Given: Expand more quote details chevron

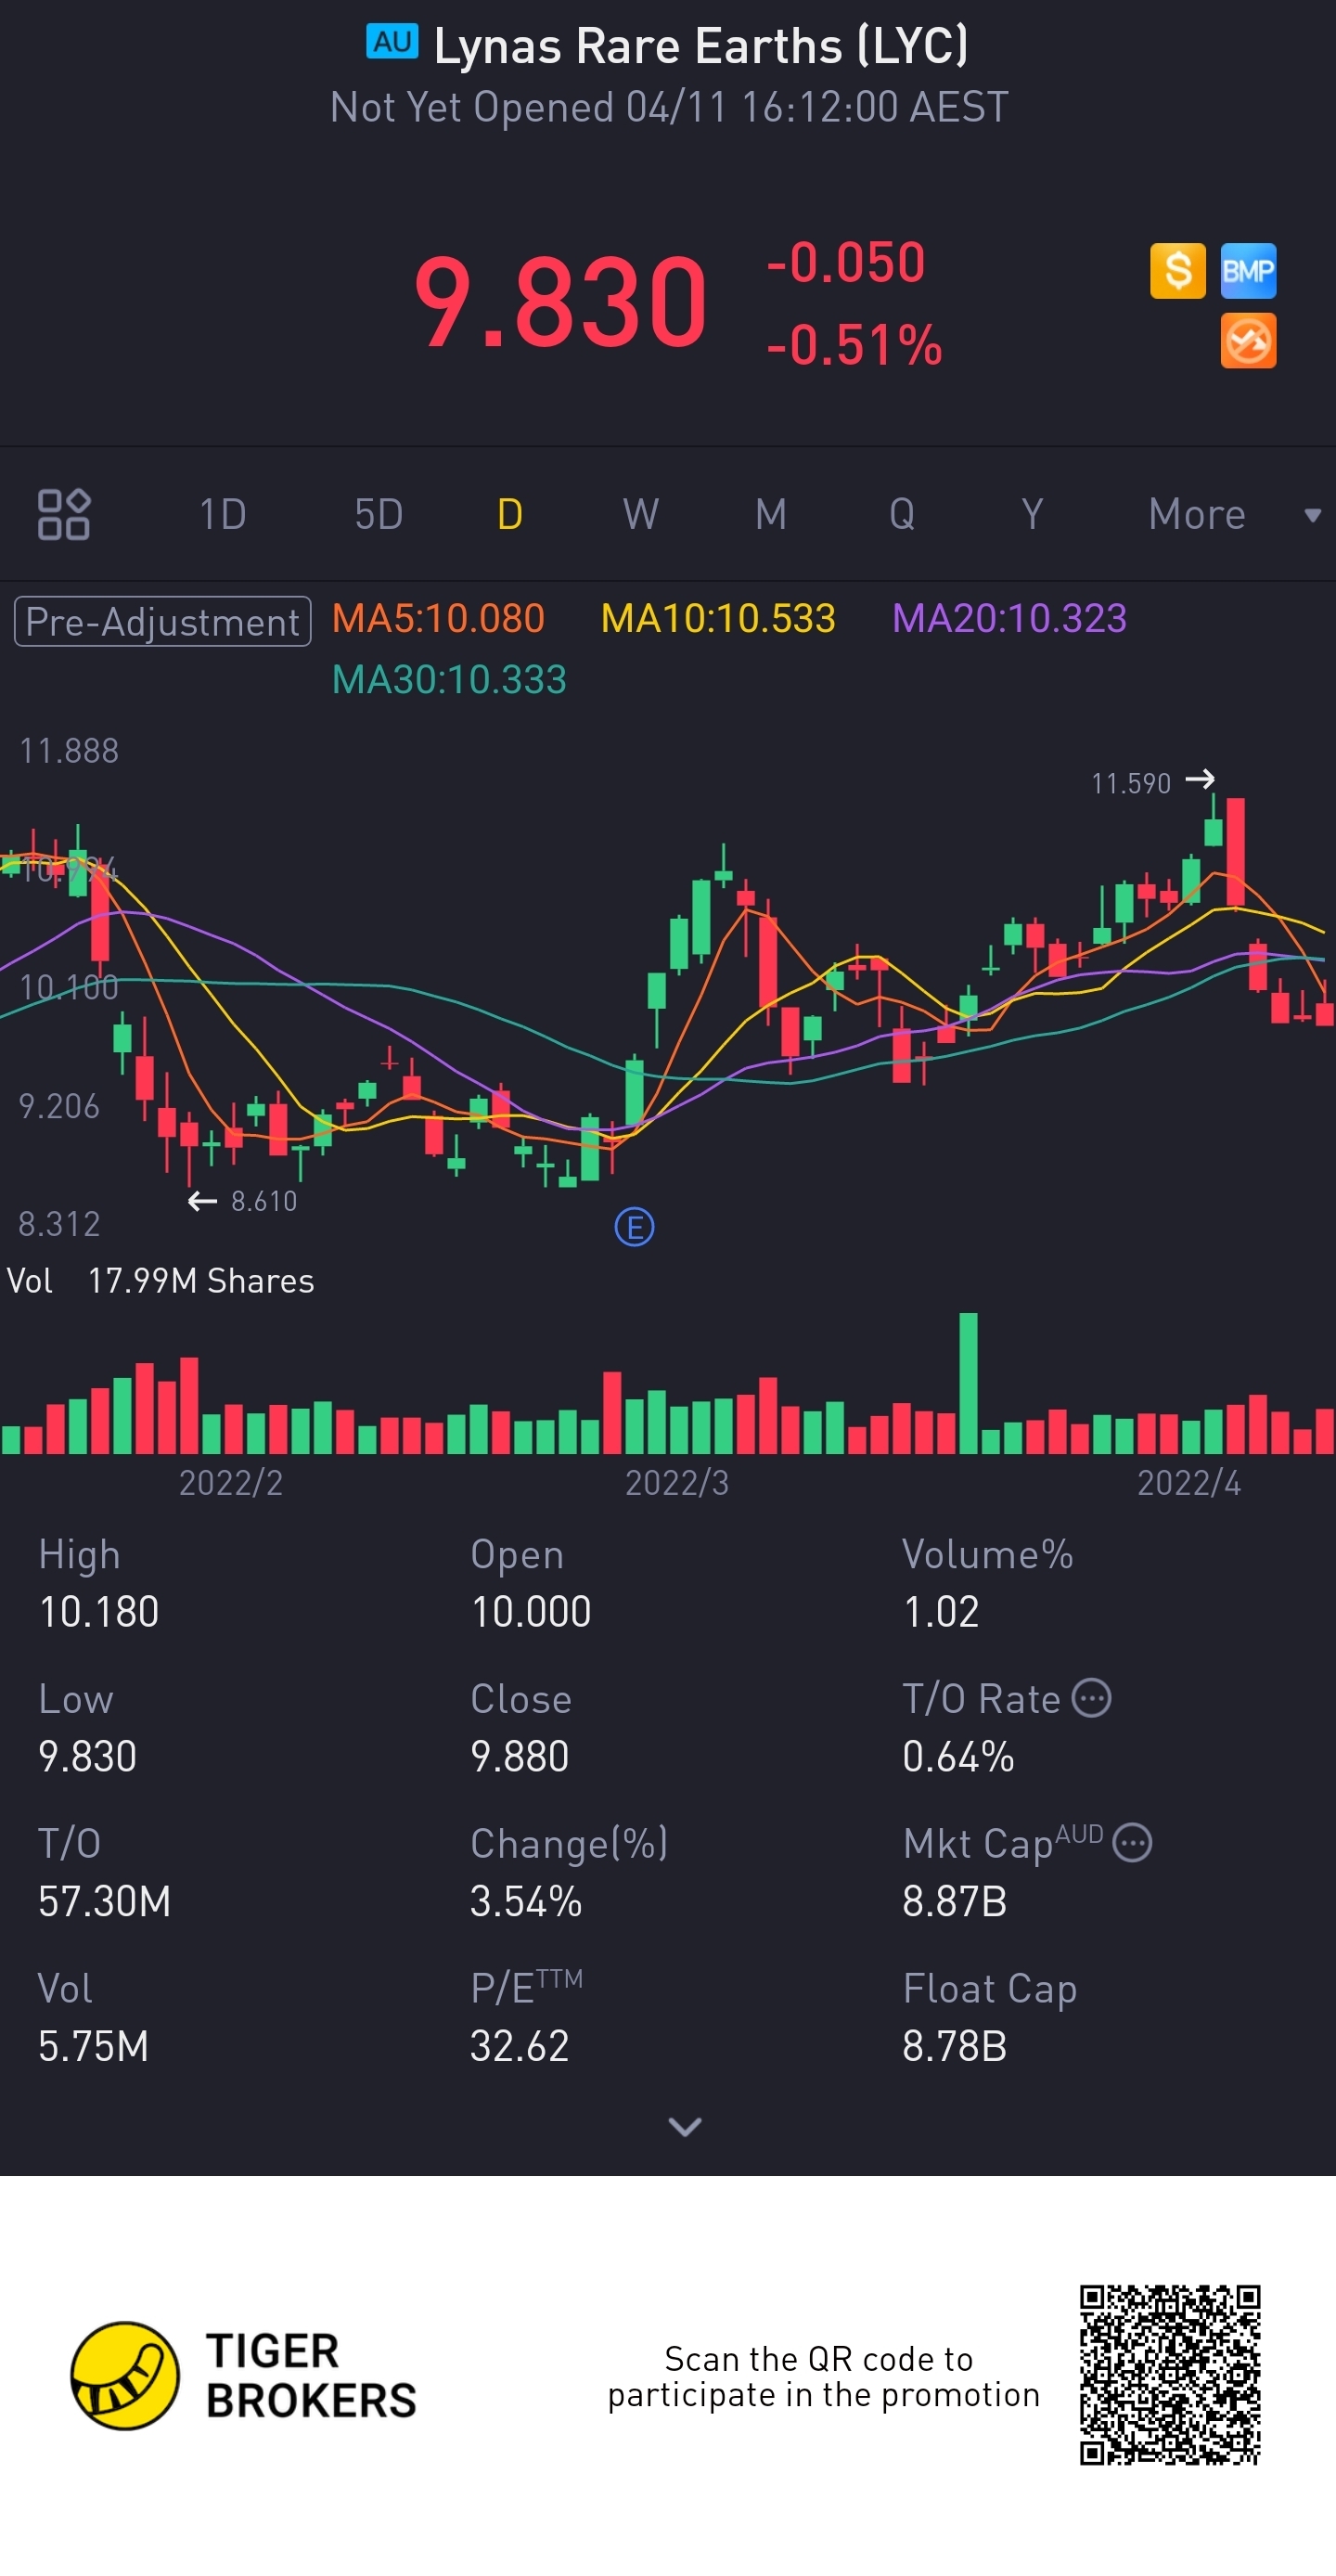Looking at the screenshot, I should coord(684,2126).
